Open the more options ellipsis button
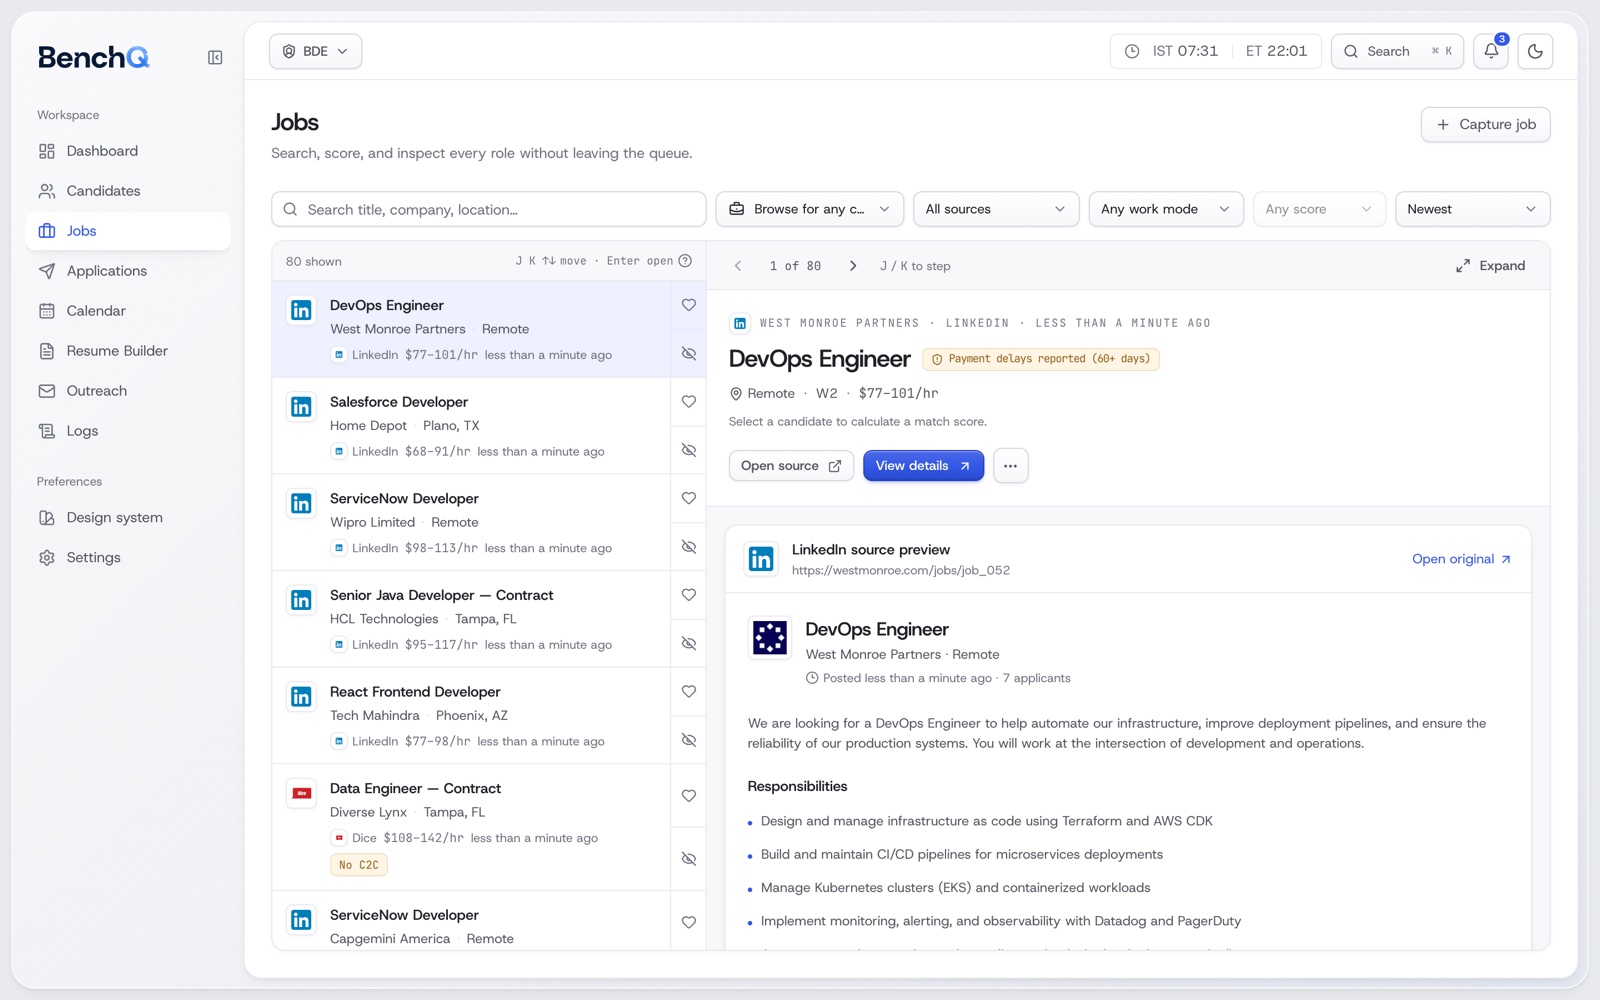The width and height of the screenshot is (1600, 1000). pos(1011,466)
